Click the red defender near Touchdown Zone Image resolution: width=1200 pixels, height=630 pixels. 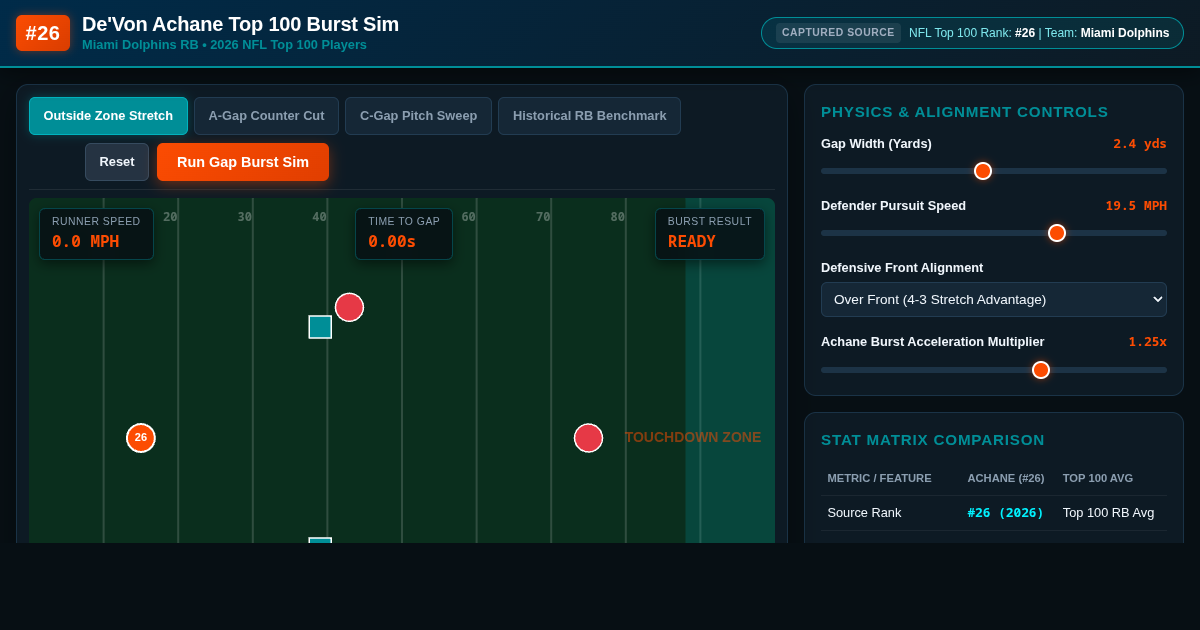[588, 438]
